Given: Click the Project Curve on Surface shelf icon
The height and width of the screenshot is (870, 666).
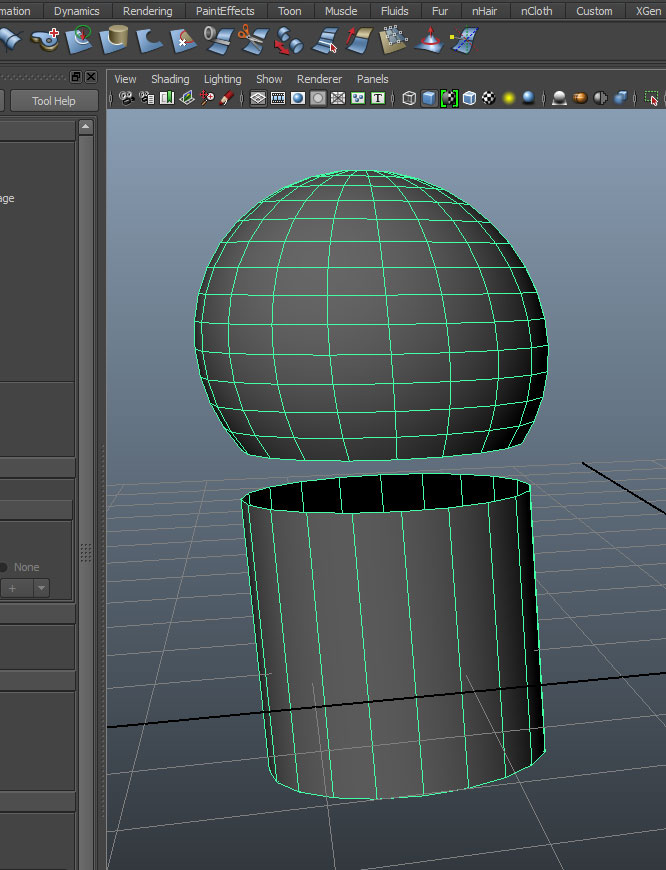Looking at the screenshot, I should coord(80,40).
